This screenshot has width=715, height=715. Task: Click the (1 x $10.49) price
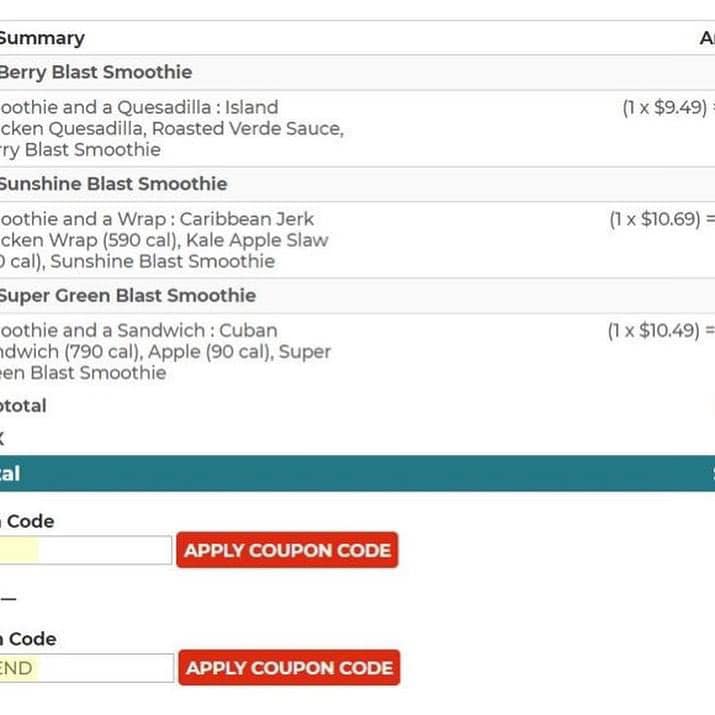(657, 331)
